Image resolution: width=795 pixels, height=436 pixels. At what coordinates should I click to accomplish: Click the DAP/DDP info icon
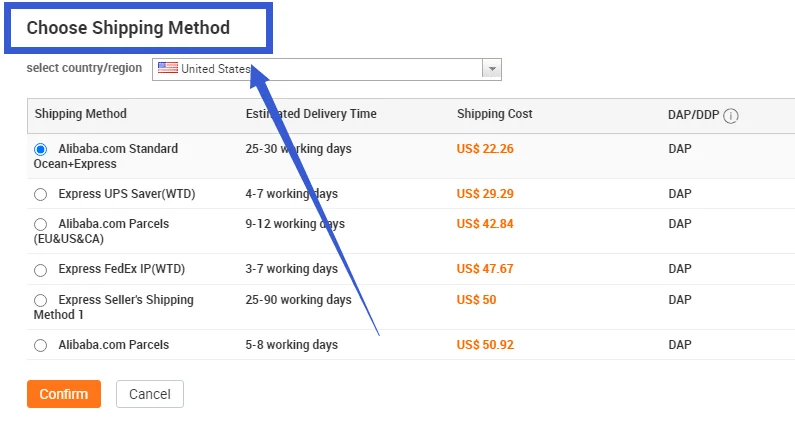coord(731,116)
